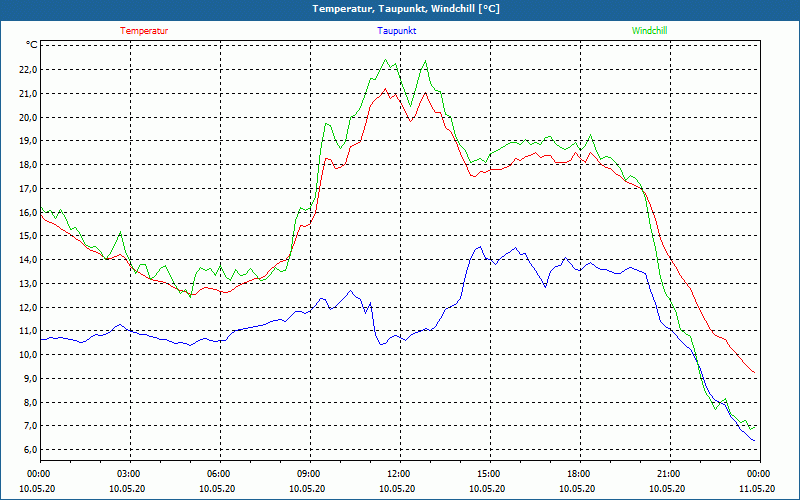Click the 12:00 time label
This screenshot has height=500, width=800.
(400, 473)
